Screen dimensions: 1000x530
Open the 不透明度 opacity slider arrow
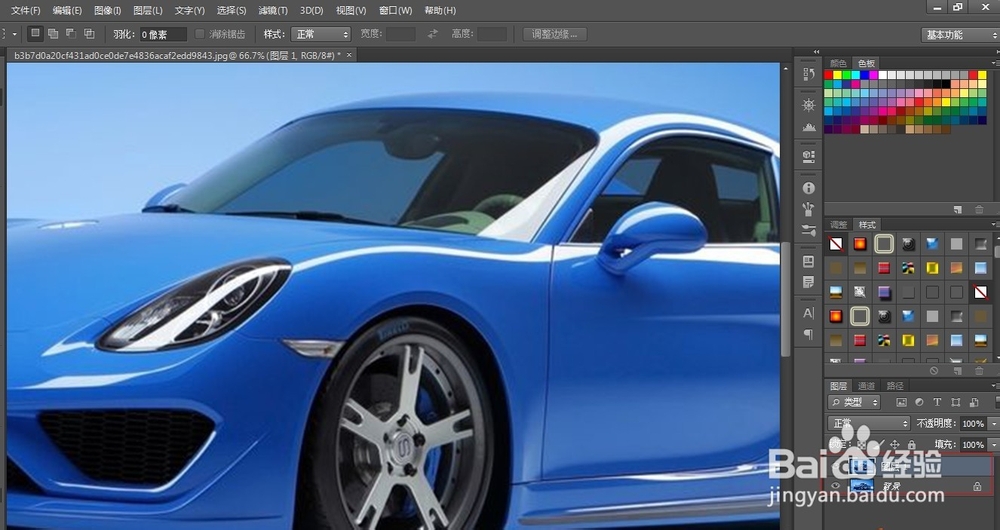993,423
